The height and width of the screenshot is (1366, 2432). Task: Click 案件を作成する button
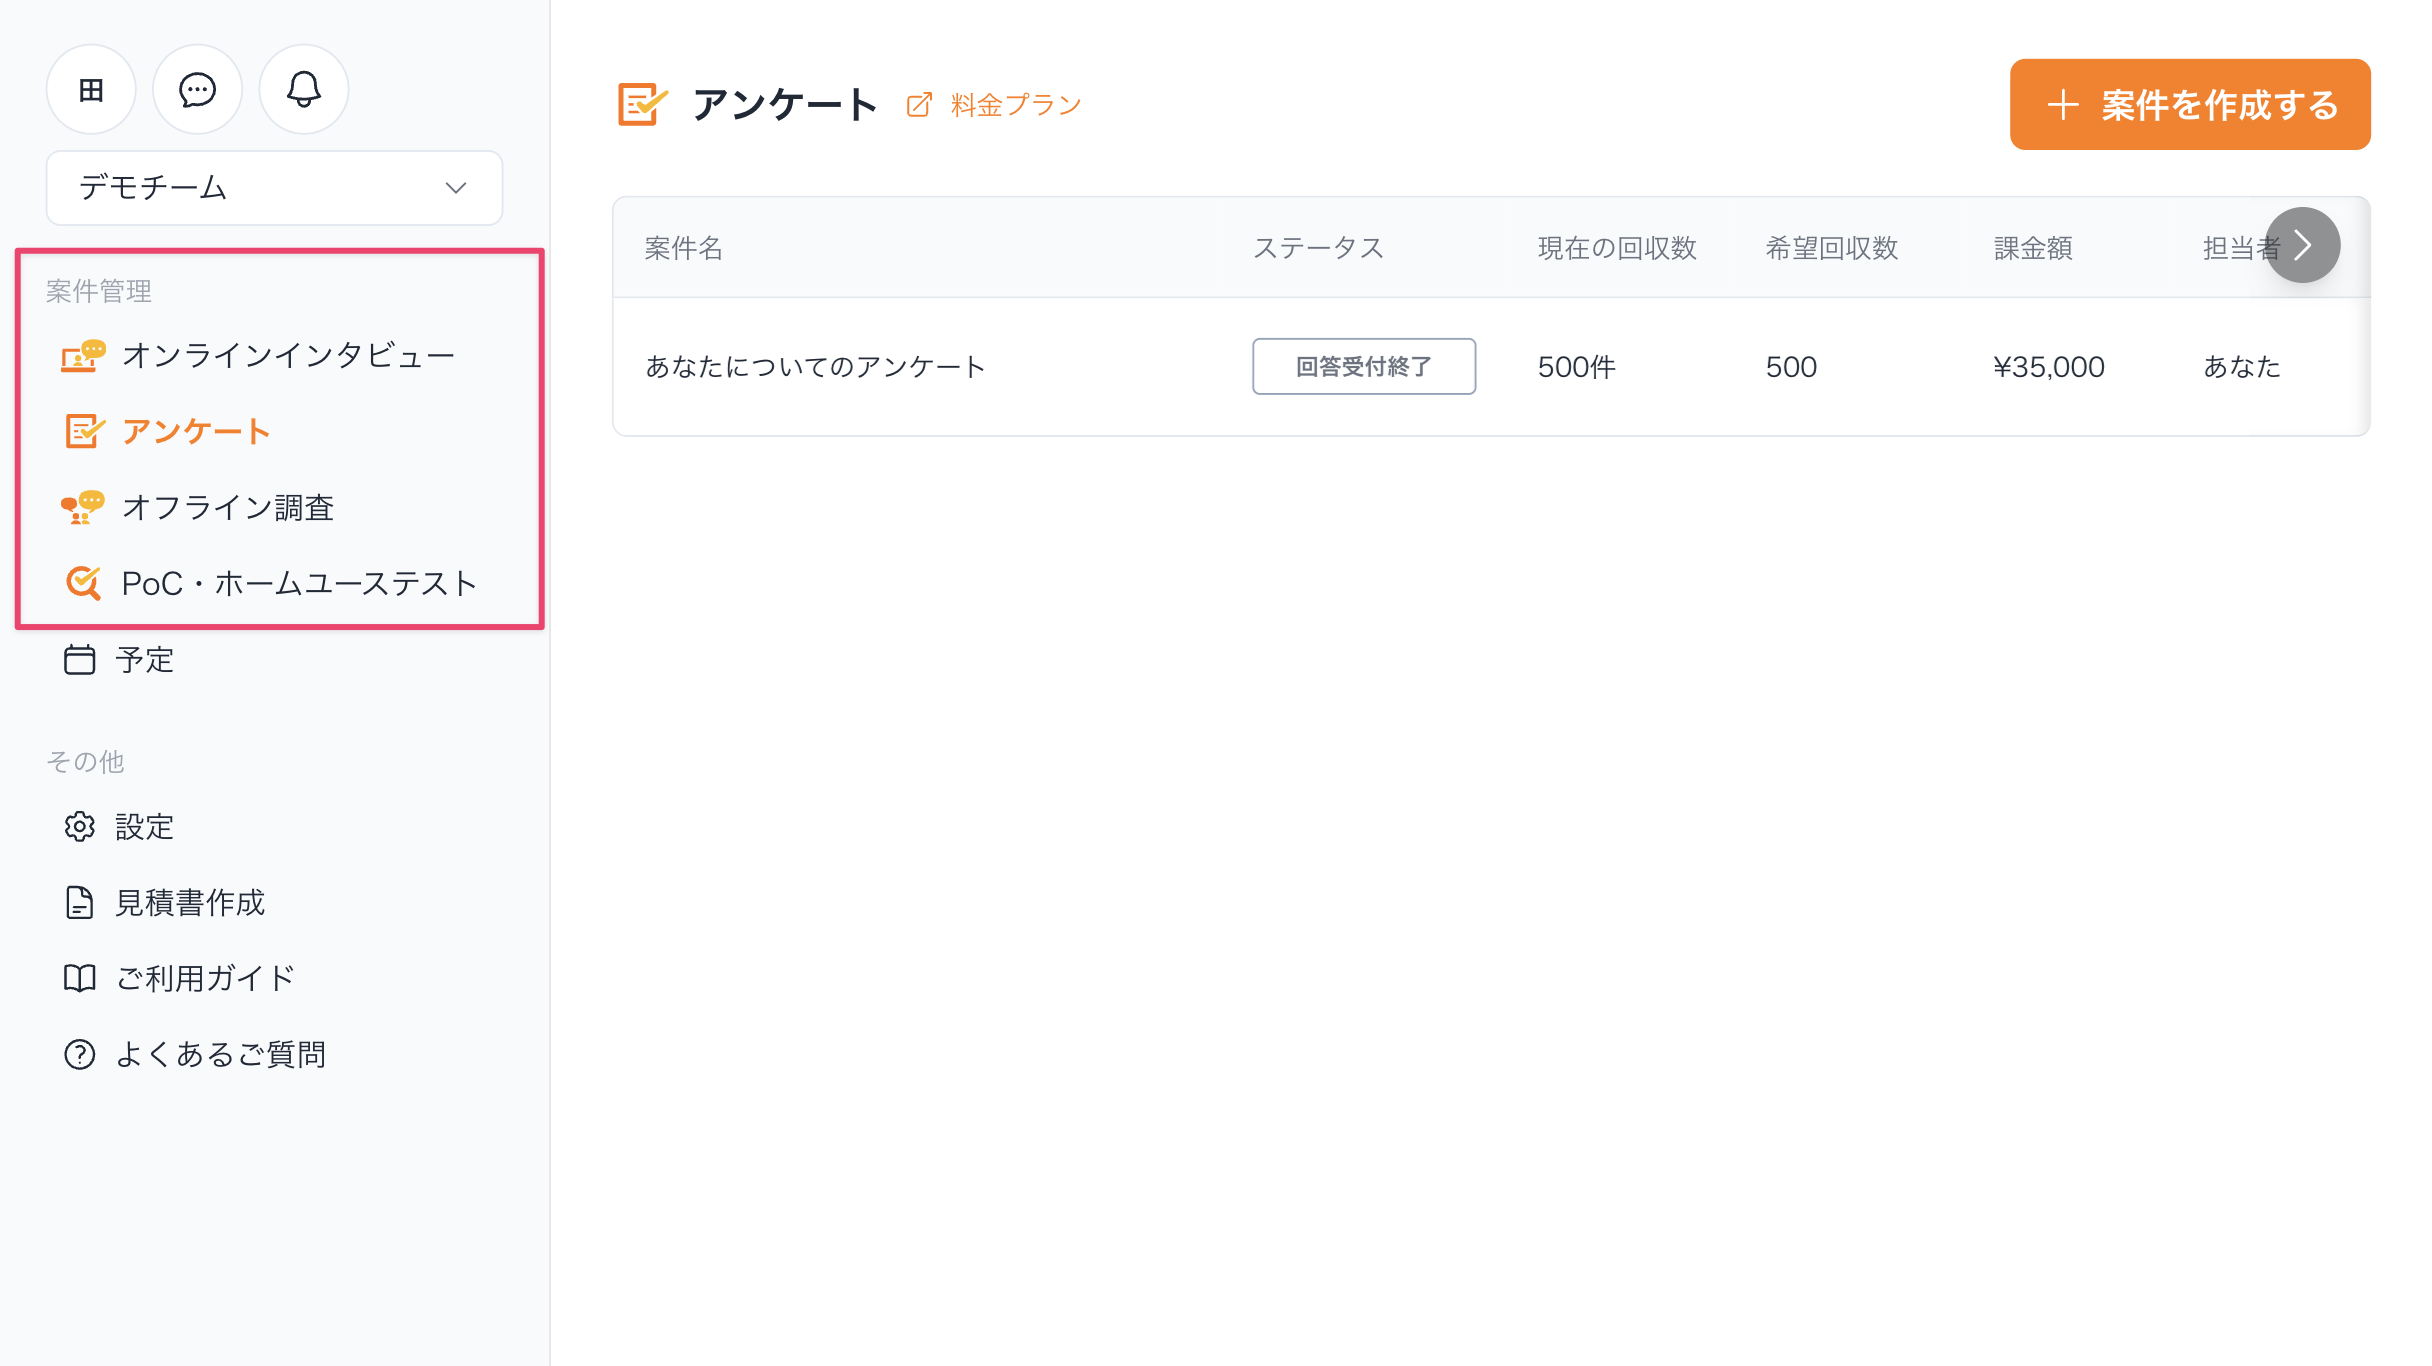point(2190,105)
